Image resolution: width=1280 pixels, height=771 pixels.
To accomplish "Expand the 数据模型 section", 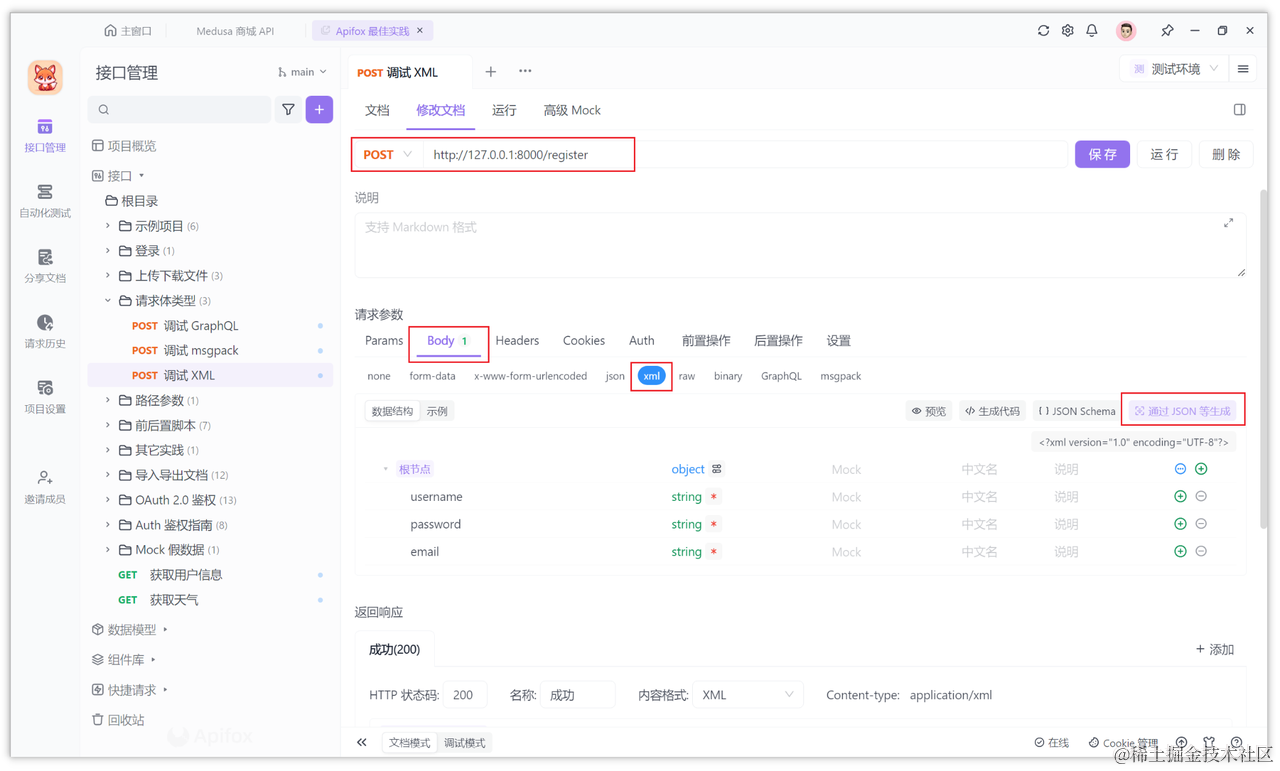I will coord(165,630).
